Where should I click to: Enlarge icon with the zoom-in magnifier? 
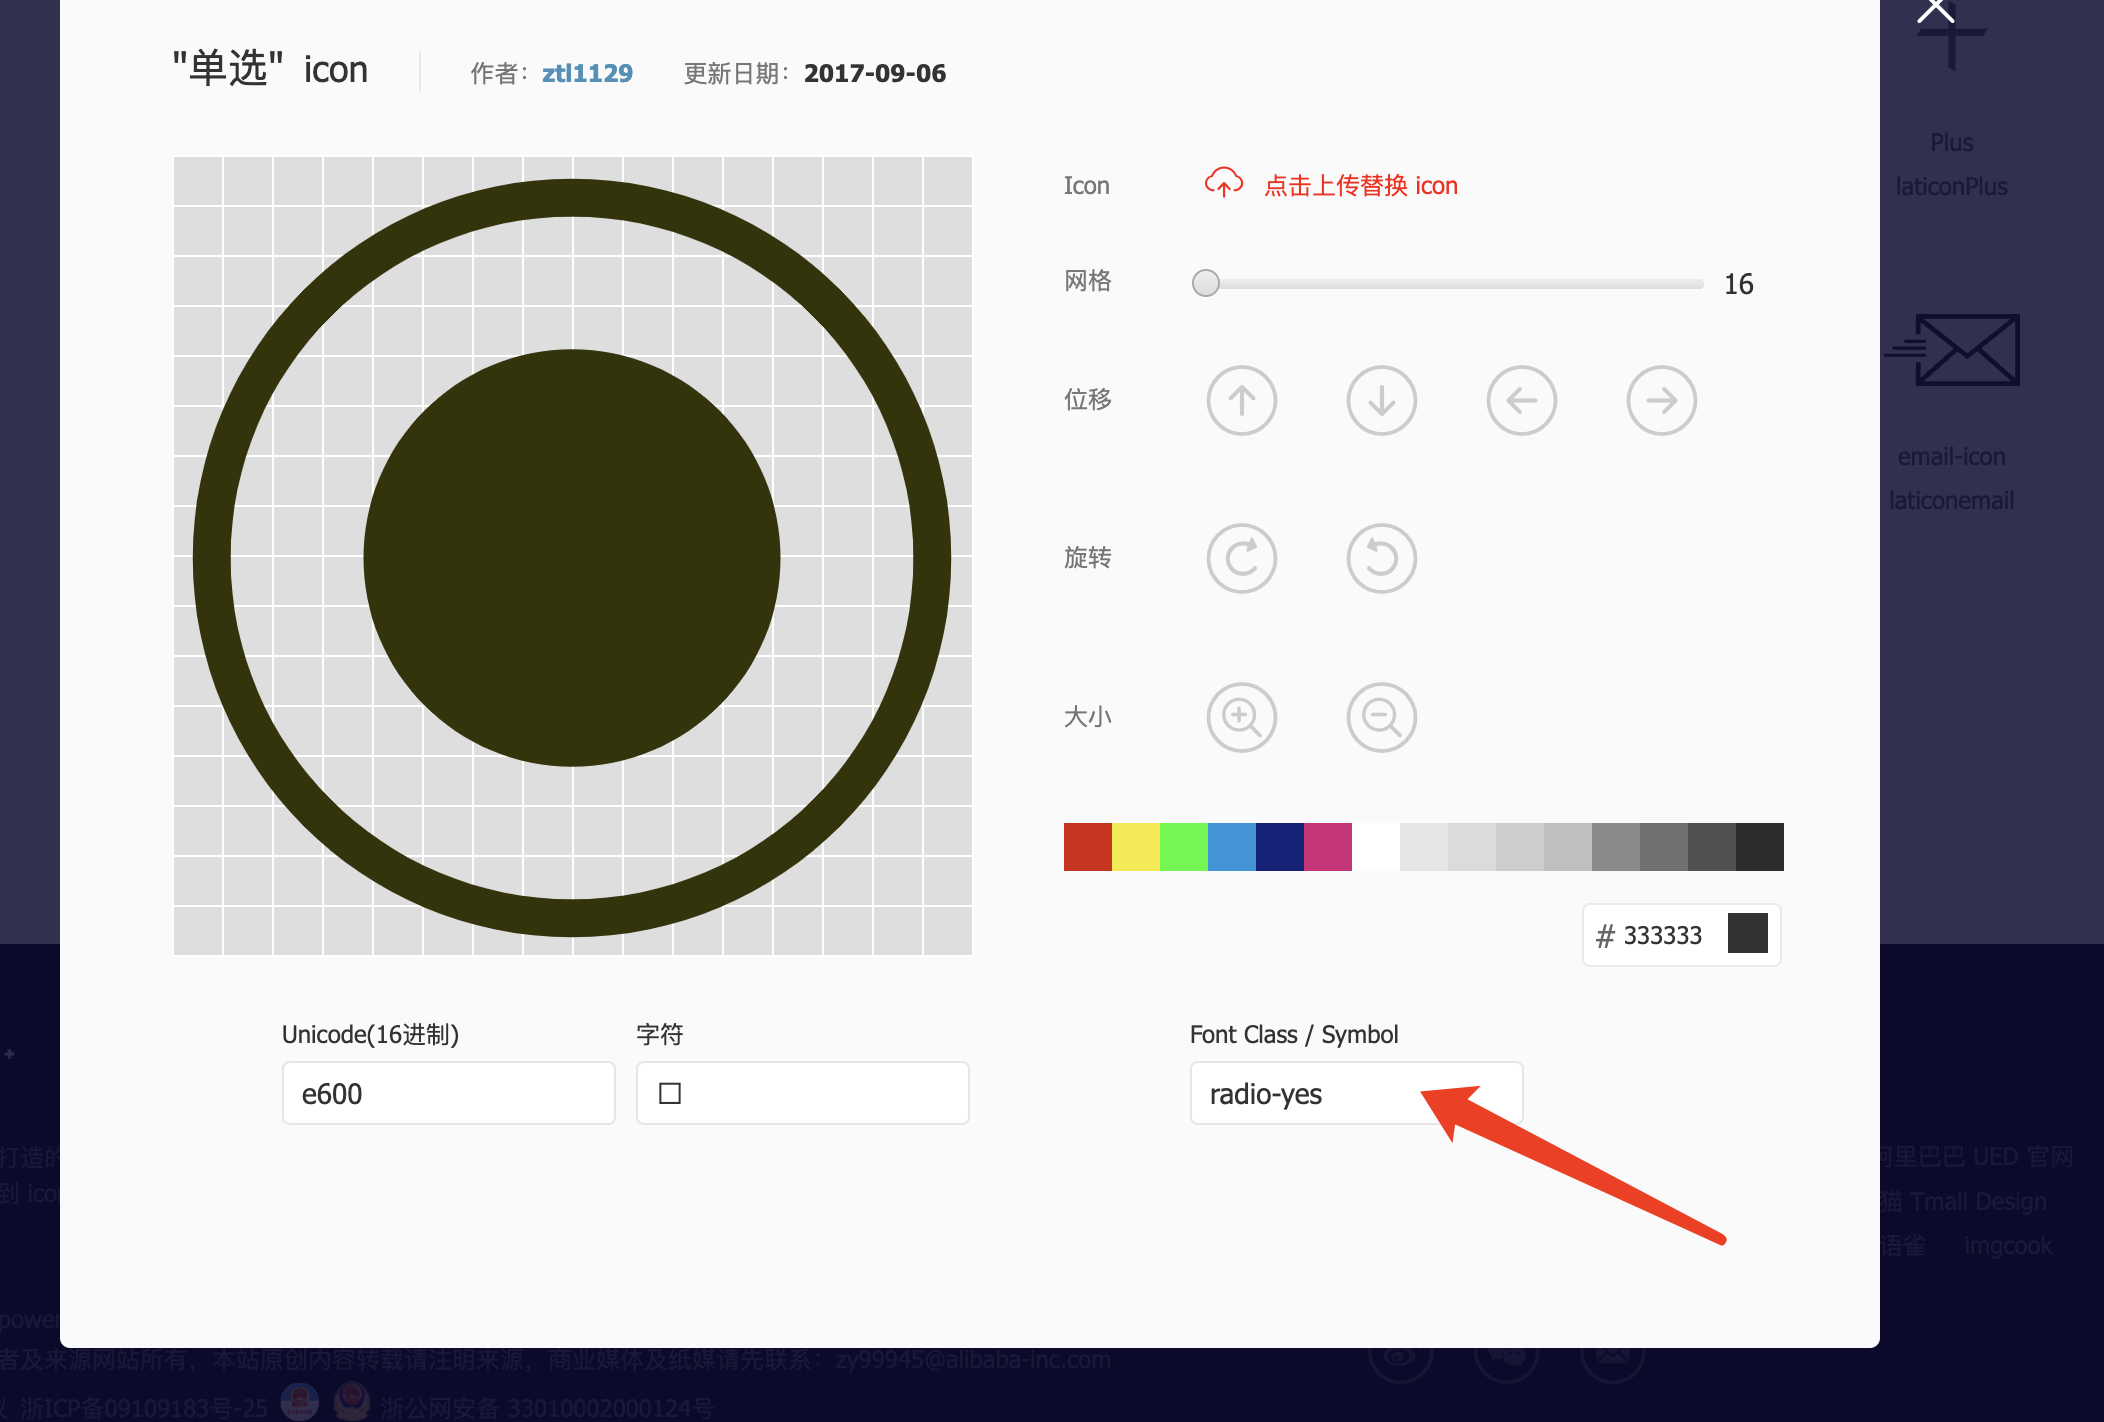[1241, 717]
